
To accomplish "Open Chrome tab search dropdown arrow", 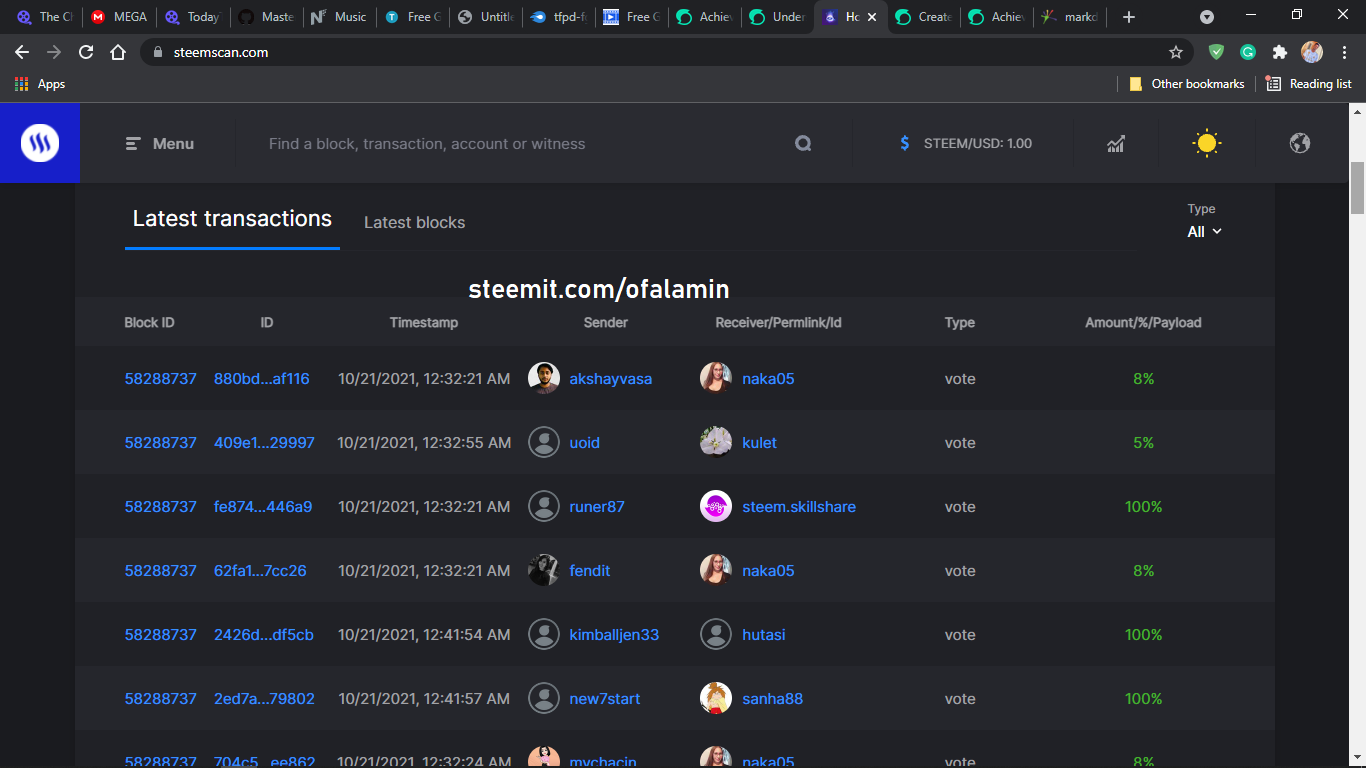I will click(x=1207, y=17).
